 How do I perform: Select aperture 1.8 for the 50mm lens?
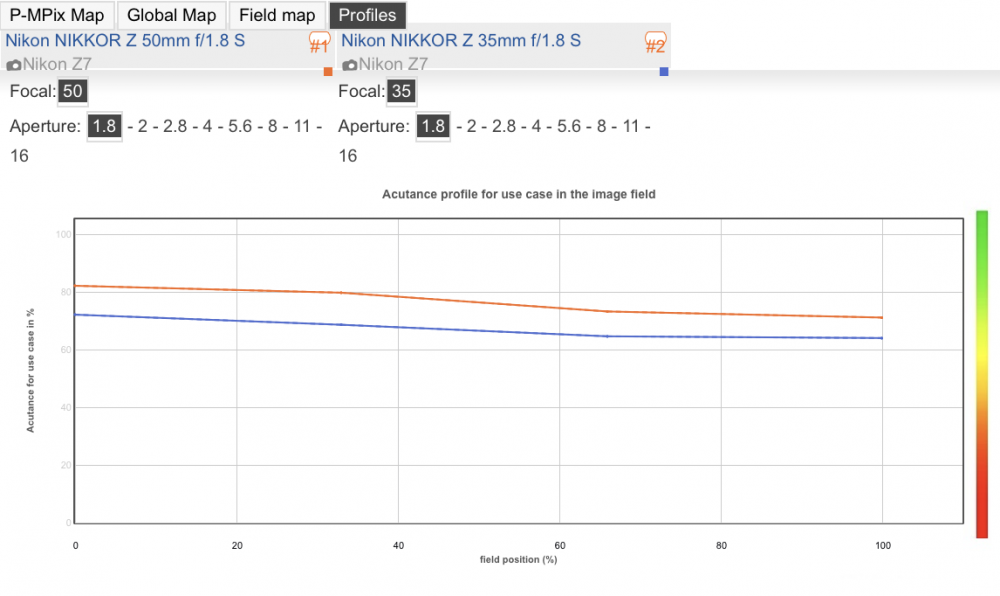pyautogui.click(x=104, y=126)
